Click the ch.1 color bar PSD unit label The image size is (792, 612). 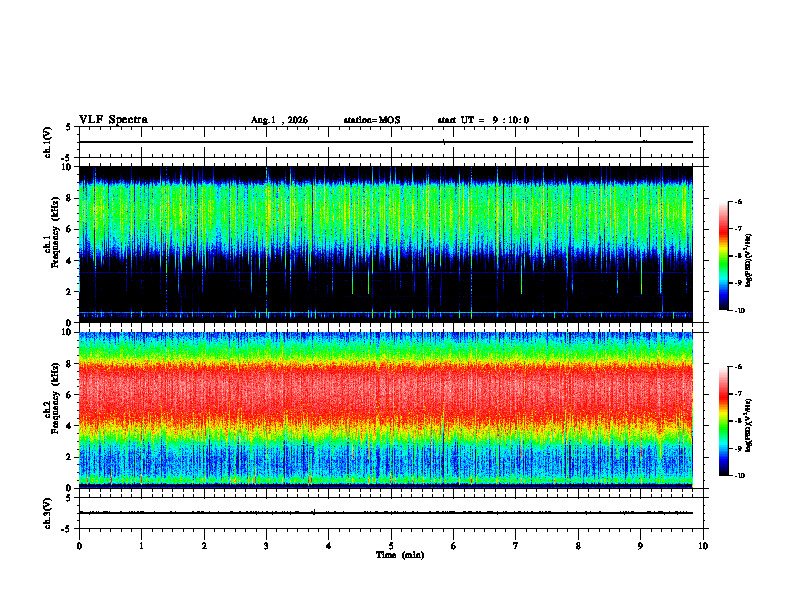(x=749, y=260)
